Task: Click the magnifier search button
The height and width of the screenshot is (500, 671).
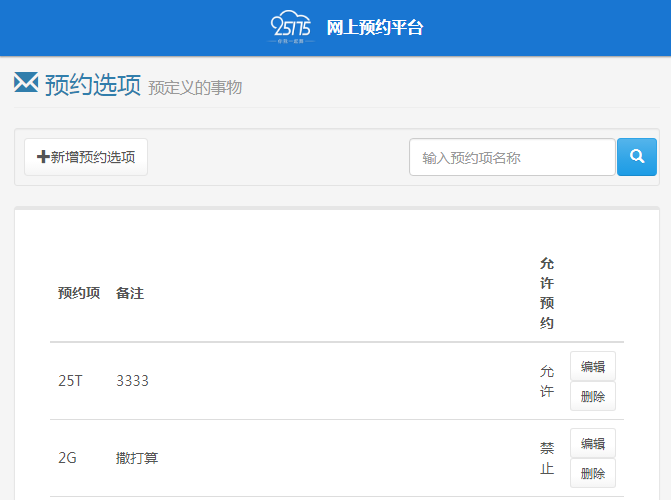Action: pyautogui.click(x=637, y=157)
